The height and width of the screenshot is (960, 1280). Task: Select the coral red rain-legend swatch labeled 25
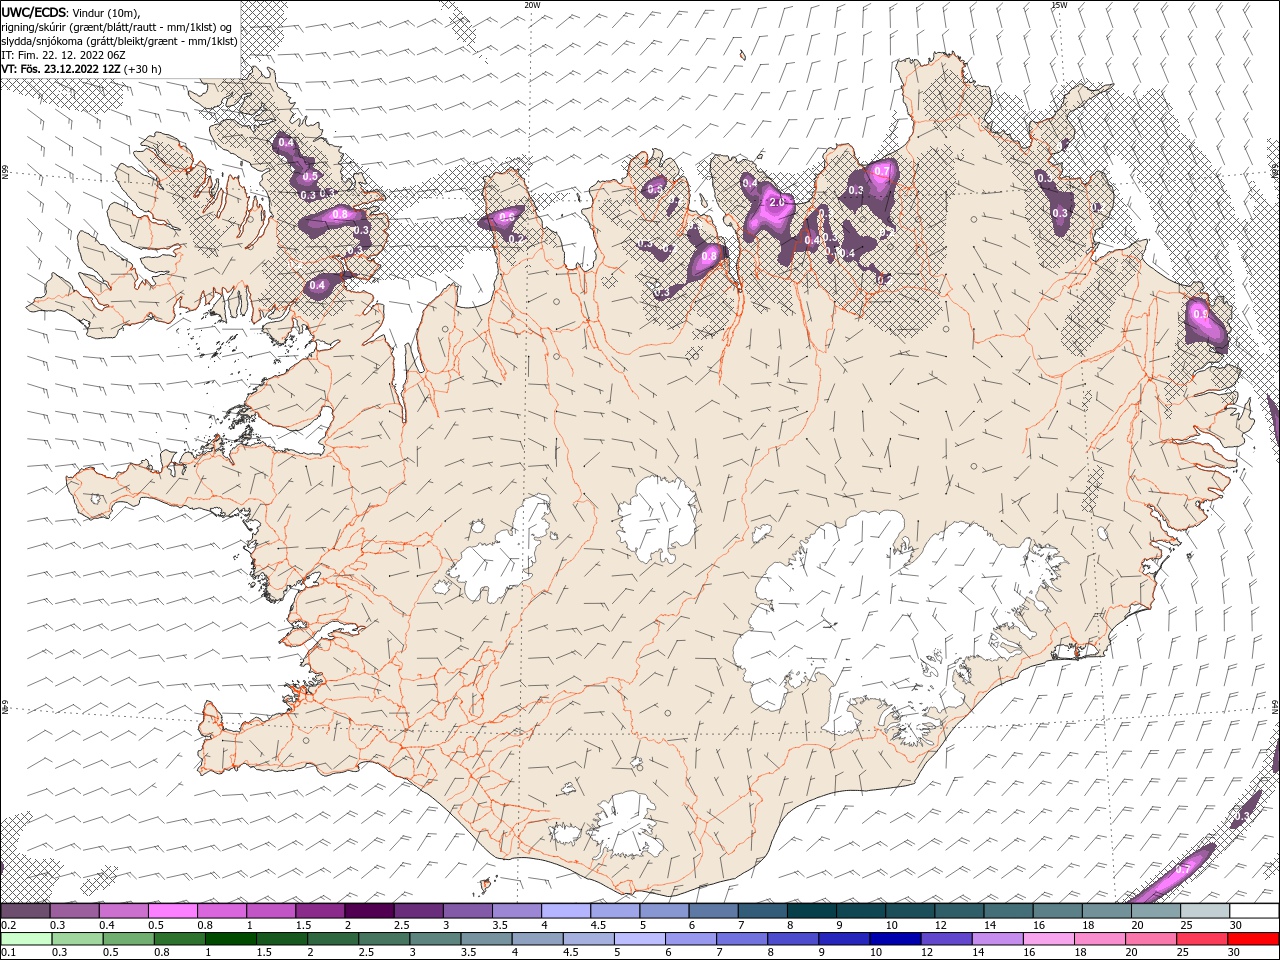point(1201,939)
